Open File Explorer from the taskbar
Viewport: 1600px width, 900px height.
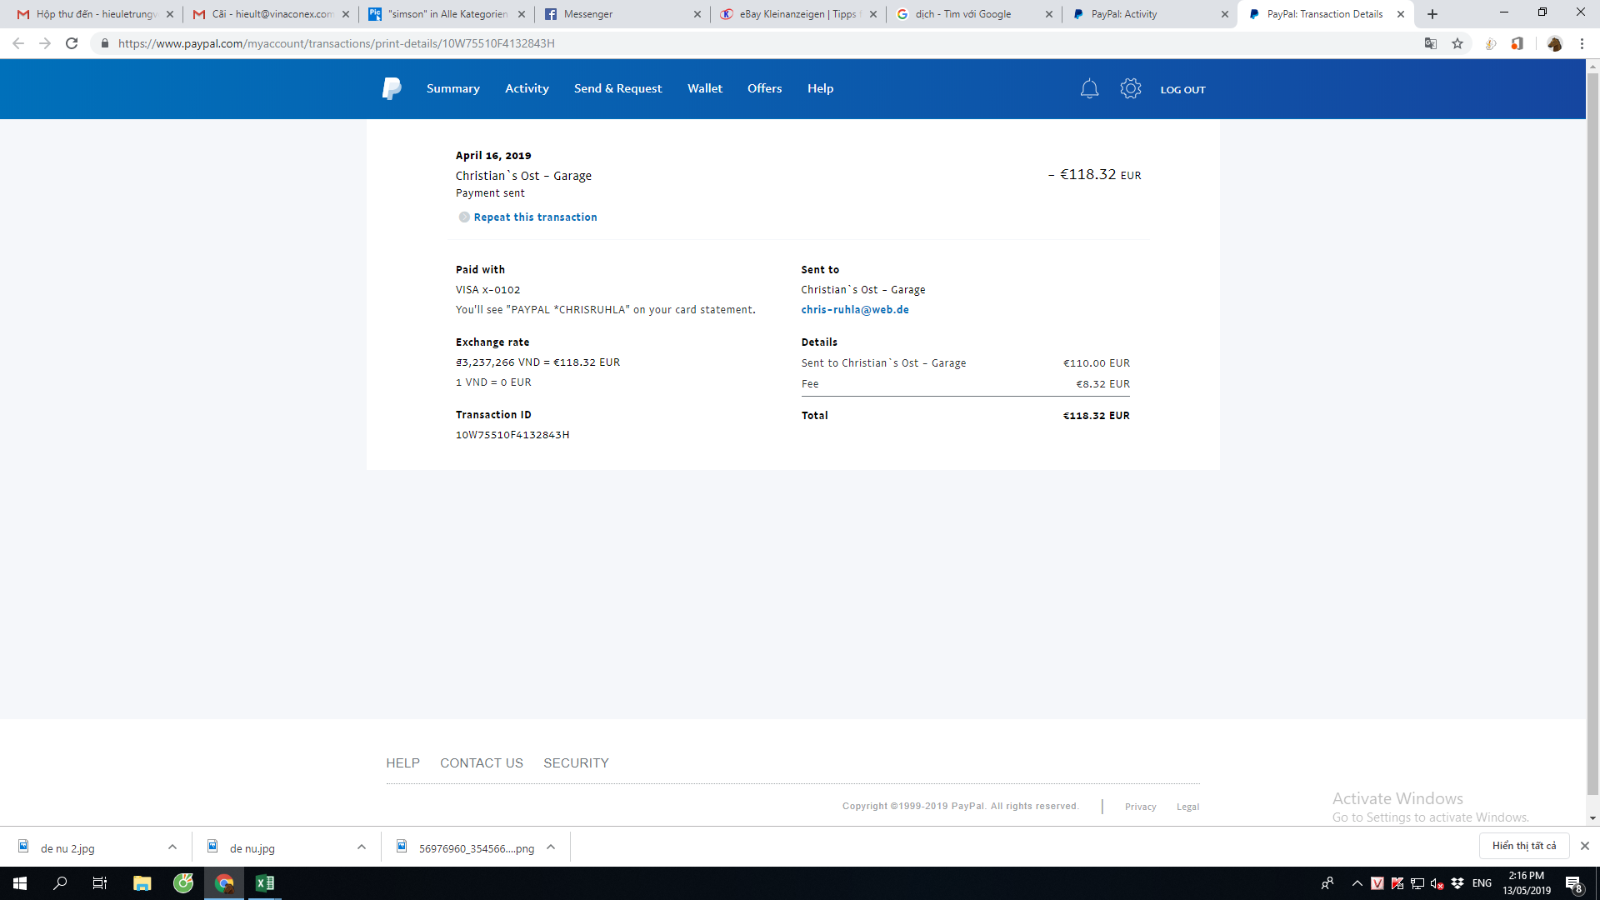click(x=142, y=883)
